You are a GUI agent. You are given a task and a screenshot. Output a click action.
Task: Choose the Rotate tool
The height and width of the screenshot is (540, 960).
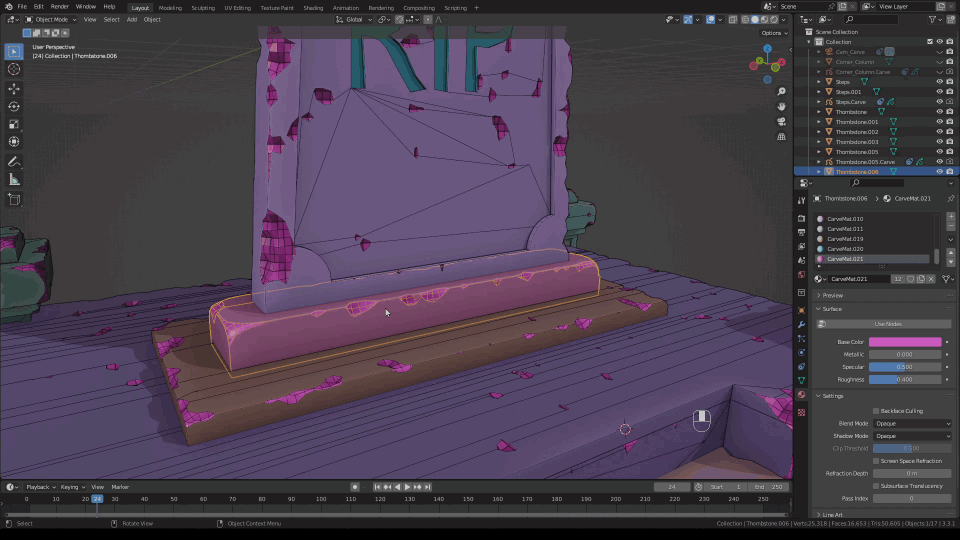(x=14, y=106)
